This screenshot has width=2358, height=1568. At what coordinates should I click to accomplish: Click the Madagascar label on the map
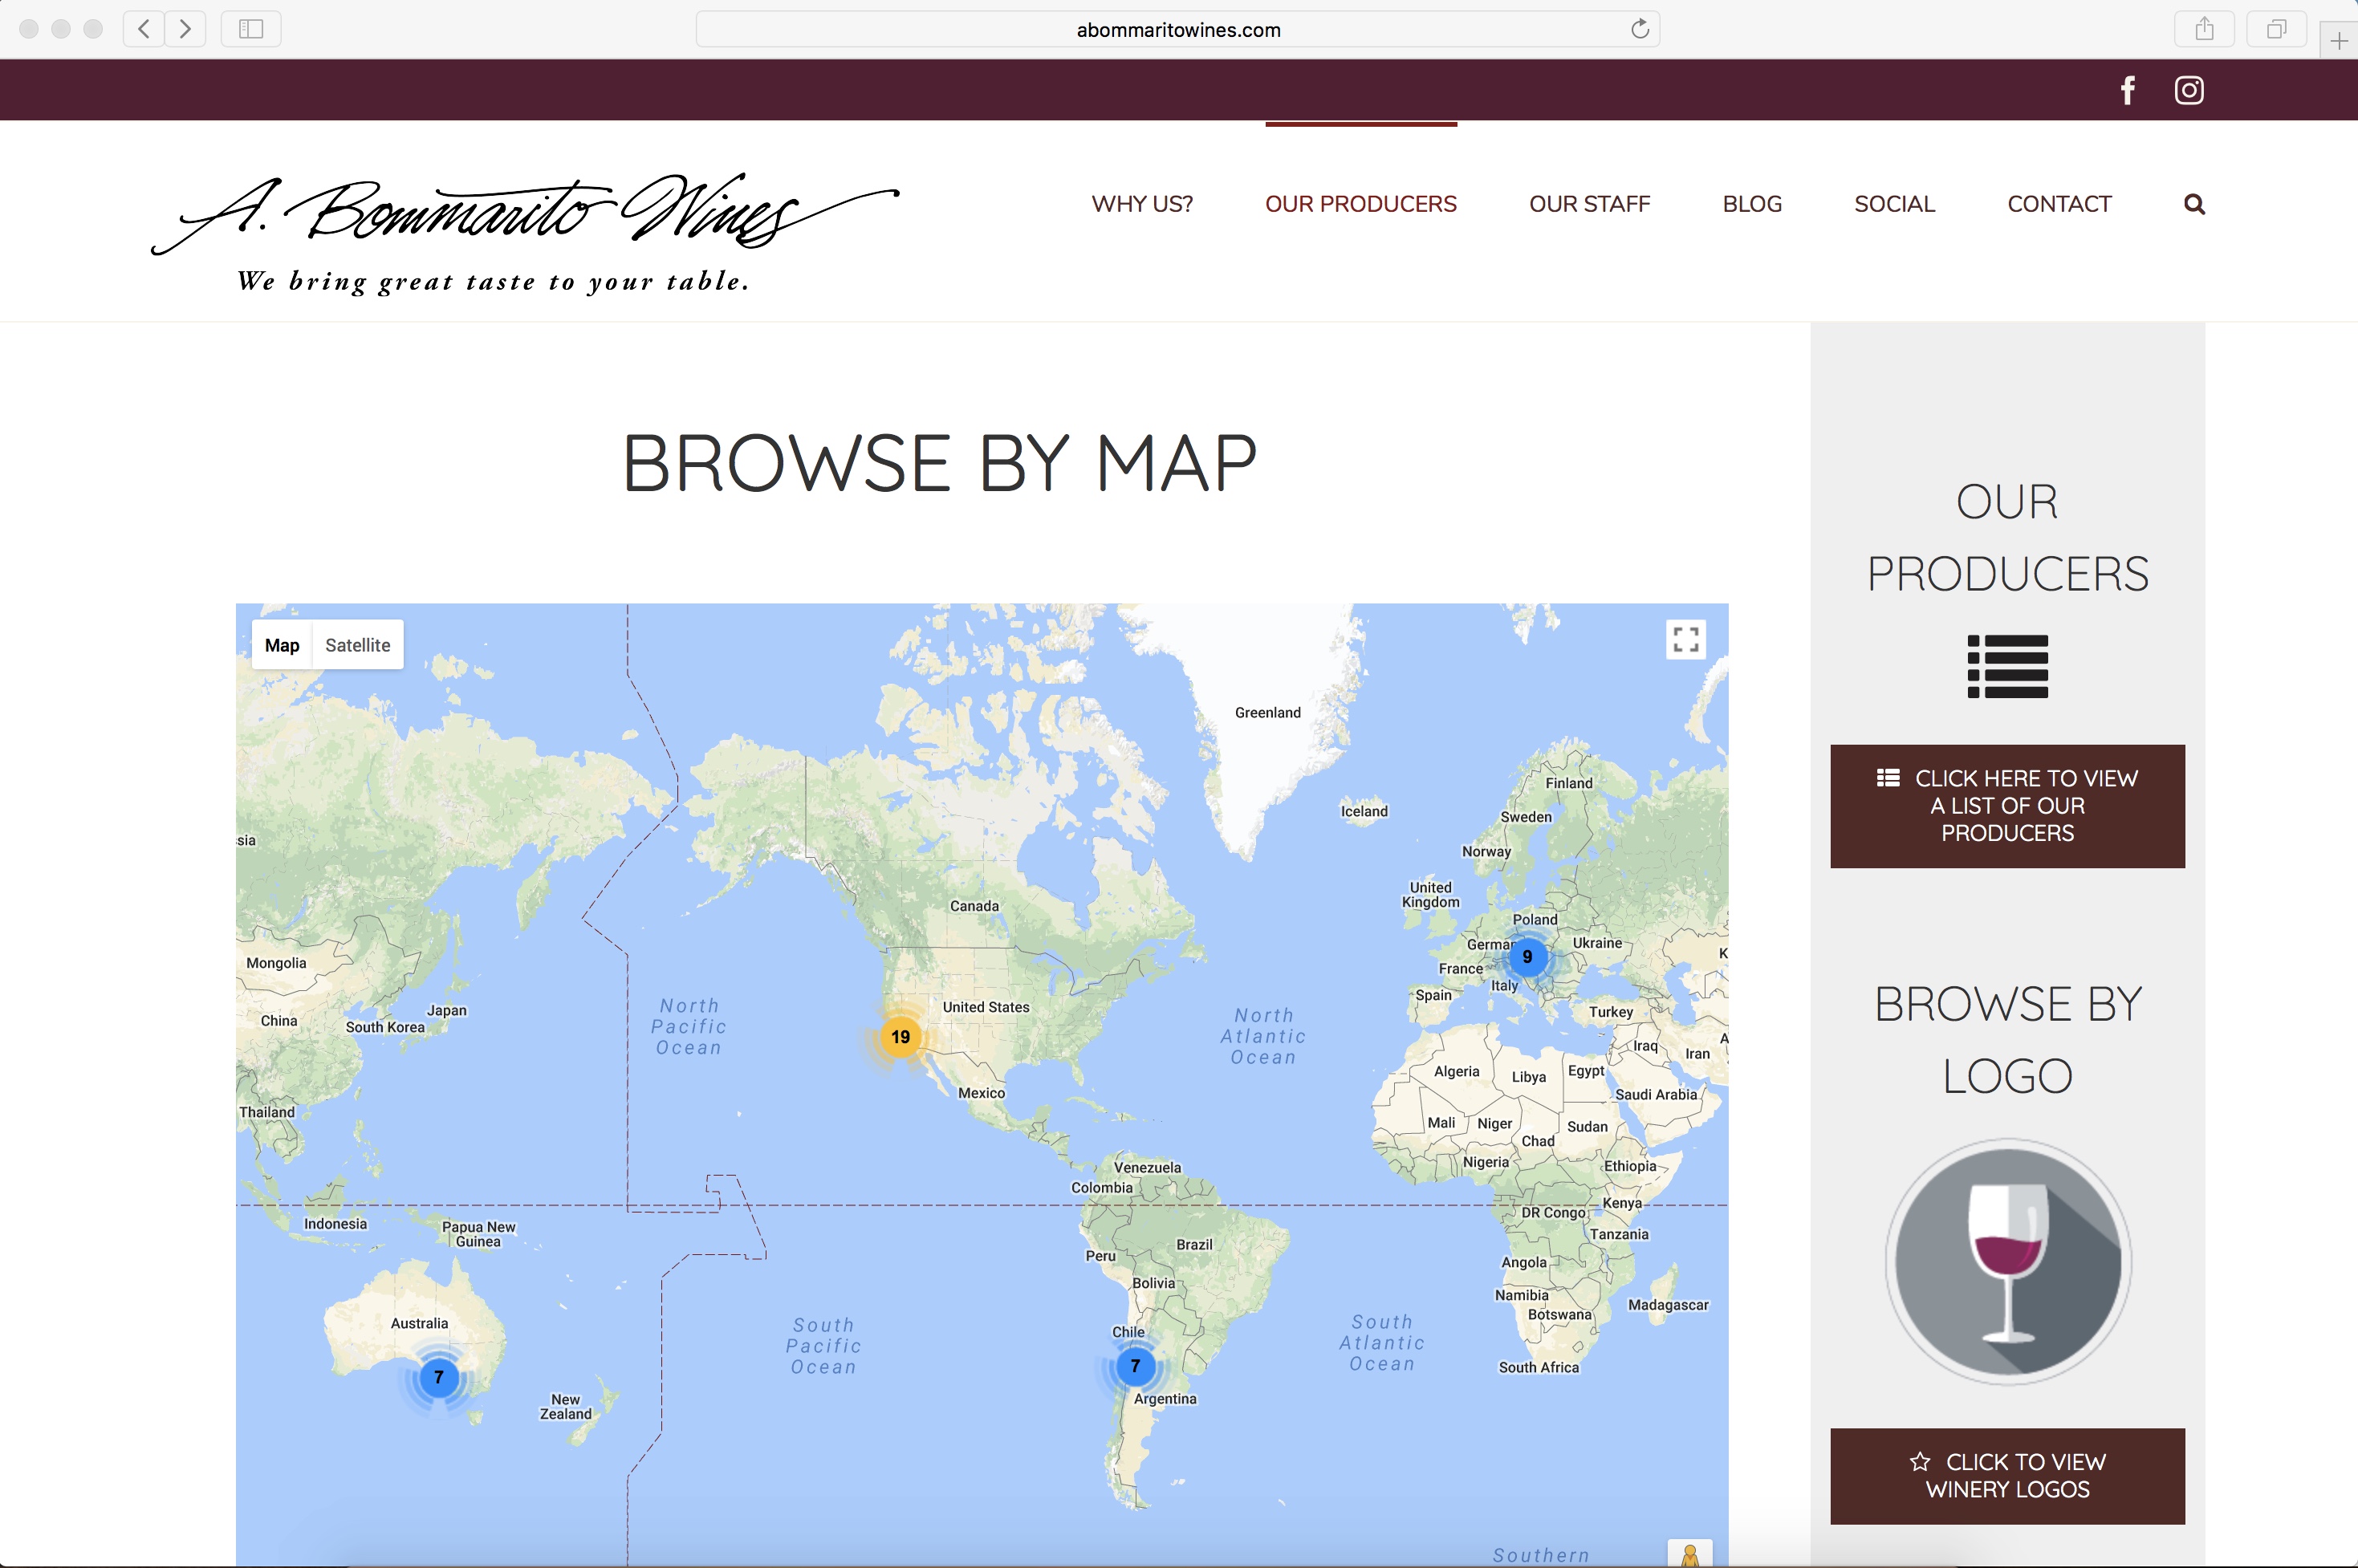[x=1668, y=1305]
